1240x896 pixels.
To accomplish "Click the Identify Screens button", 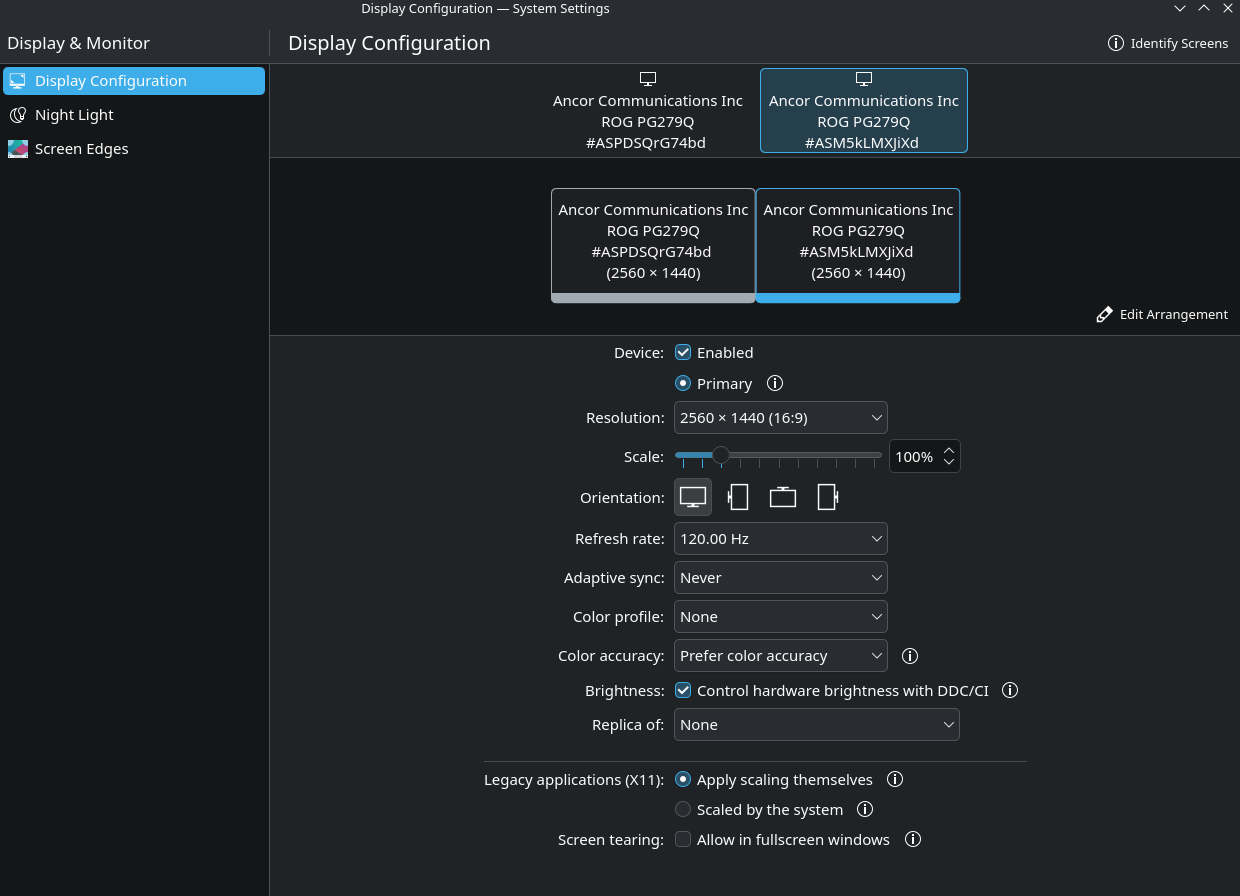I will [1168, 44].
